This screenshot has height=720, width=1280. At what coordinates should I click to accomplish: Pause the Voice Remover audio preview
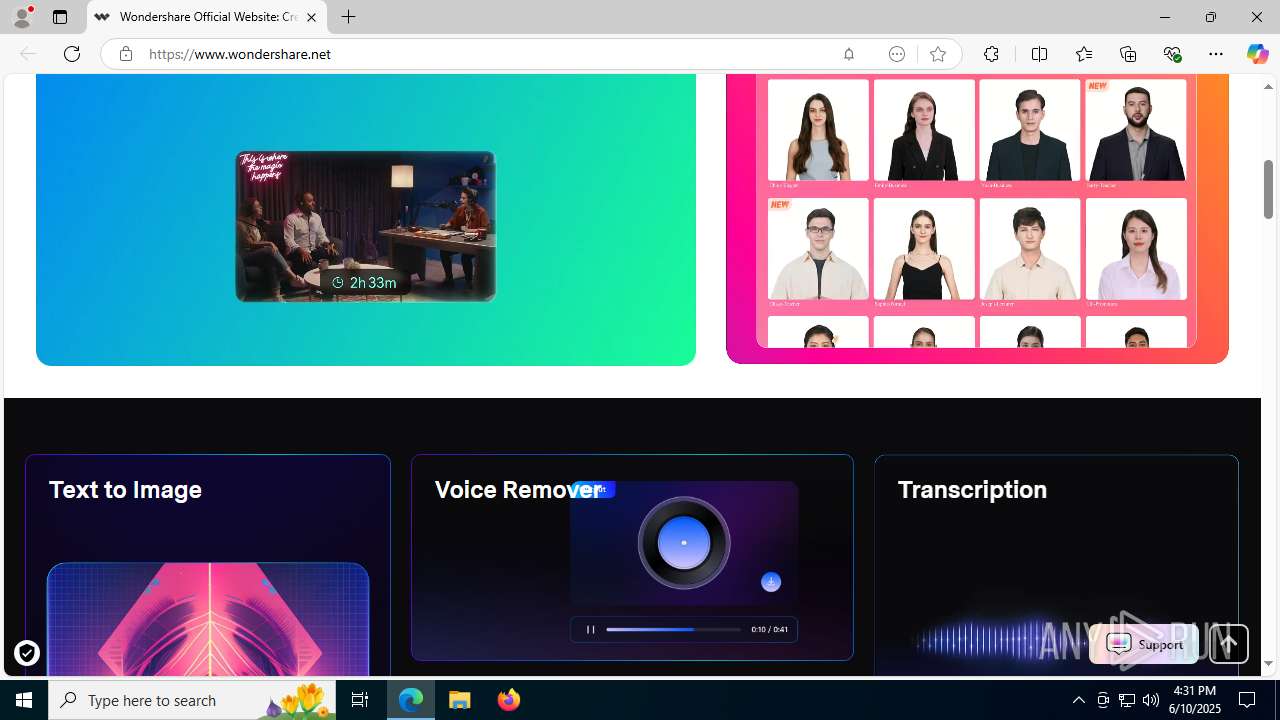[x=590, y=630]
